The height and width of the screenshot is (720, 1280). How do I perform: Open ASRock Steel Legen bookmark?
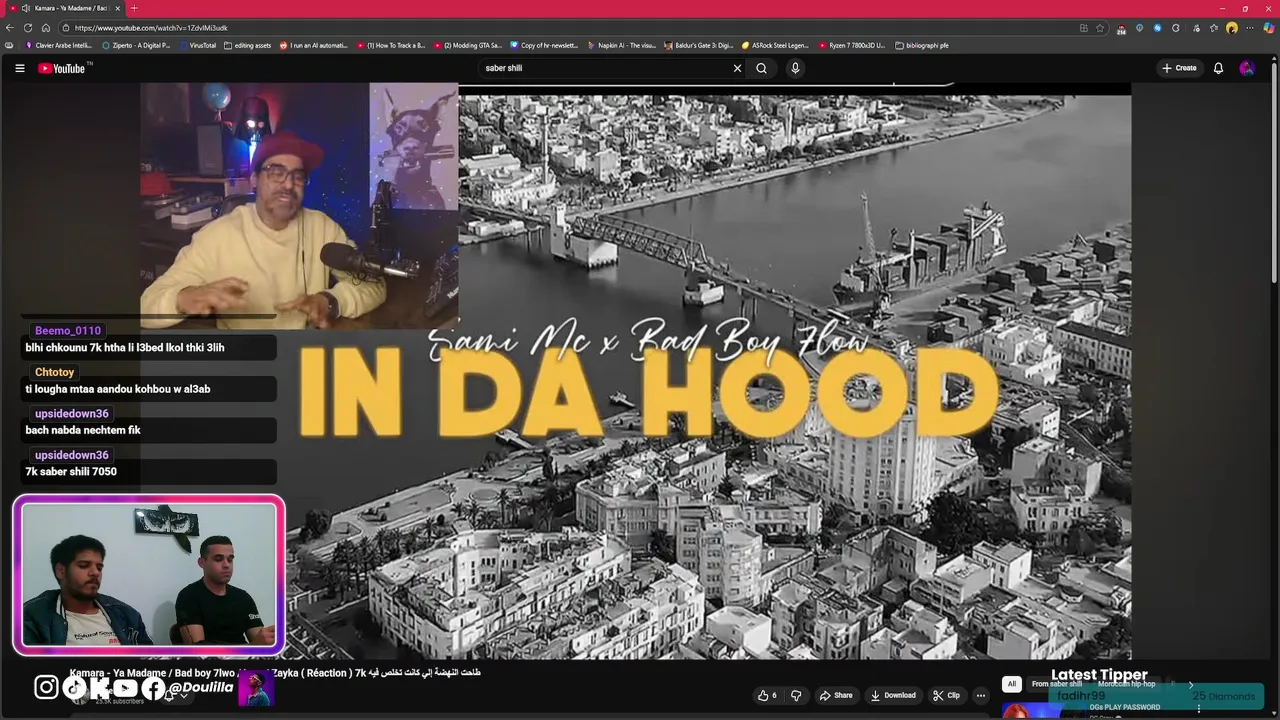click(776, 45)
